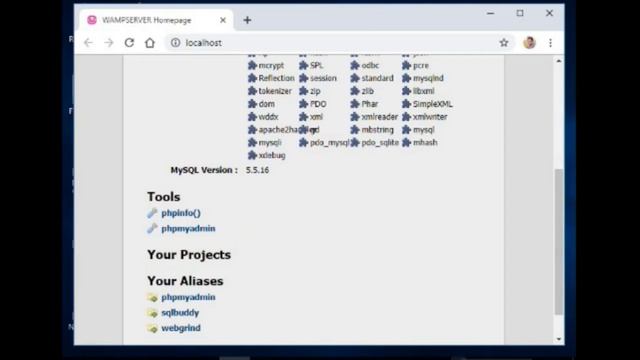Open the webgrind alias link
The height and width of the screenshot is (360, 640).
181,328
